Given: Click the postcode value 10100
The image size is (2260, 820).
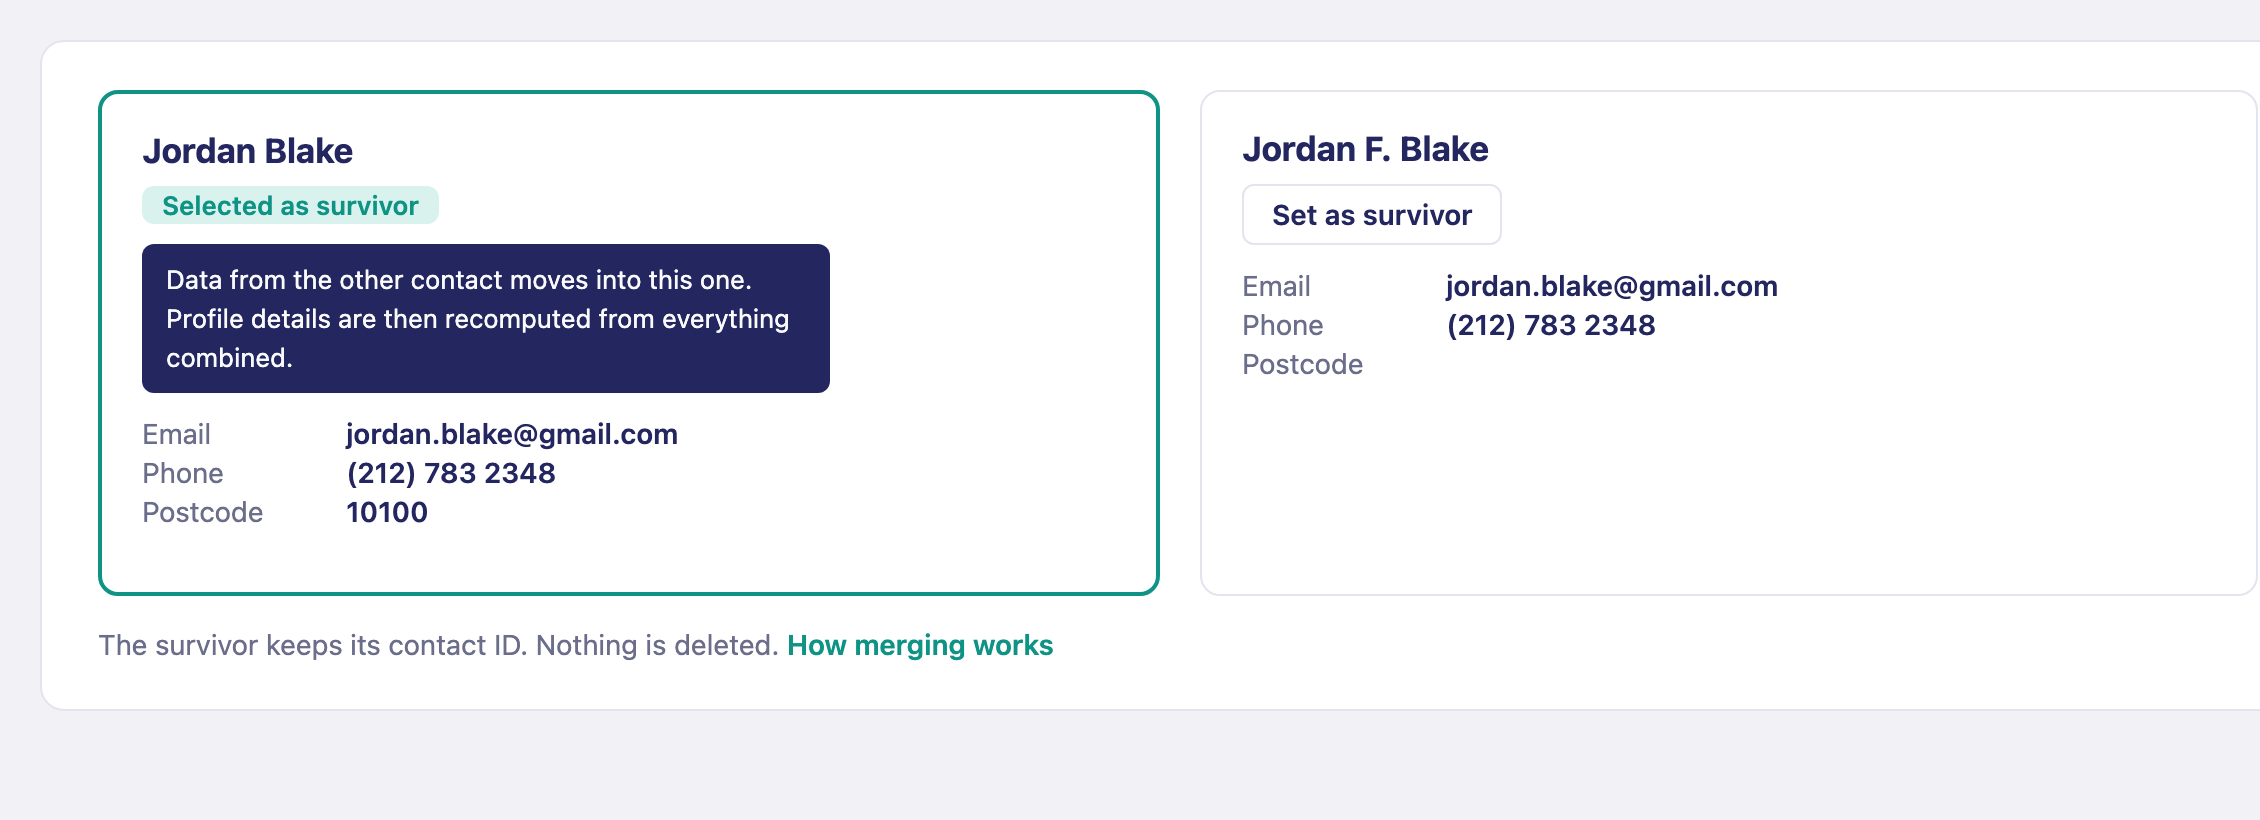Looking at the screenshot, I should 387,512.
